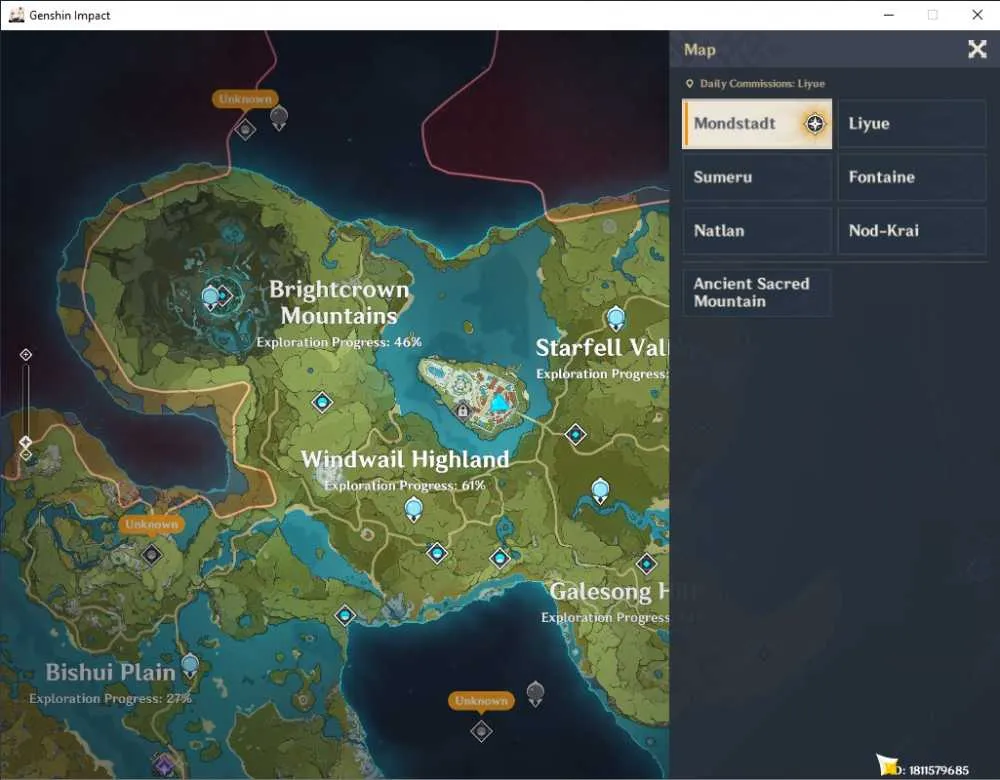This screenshot has height=780, width=1000.
Task: Select teleport waypoint below Brightcrown Mountains
Action: pos(322,402)
